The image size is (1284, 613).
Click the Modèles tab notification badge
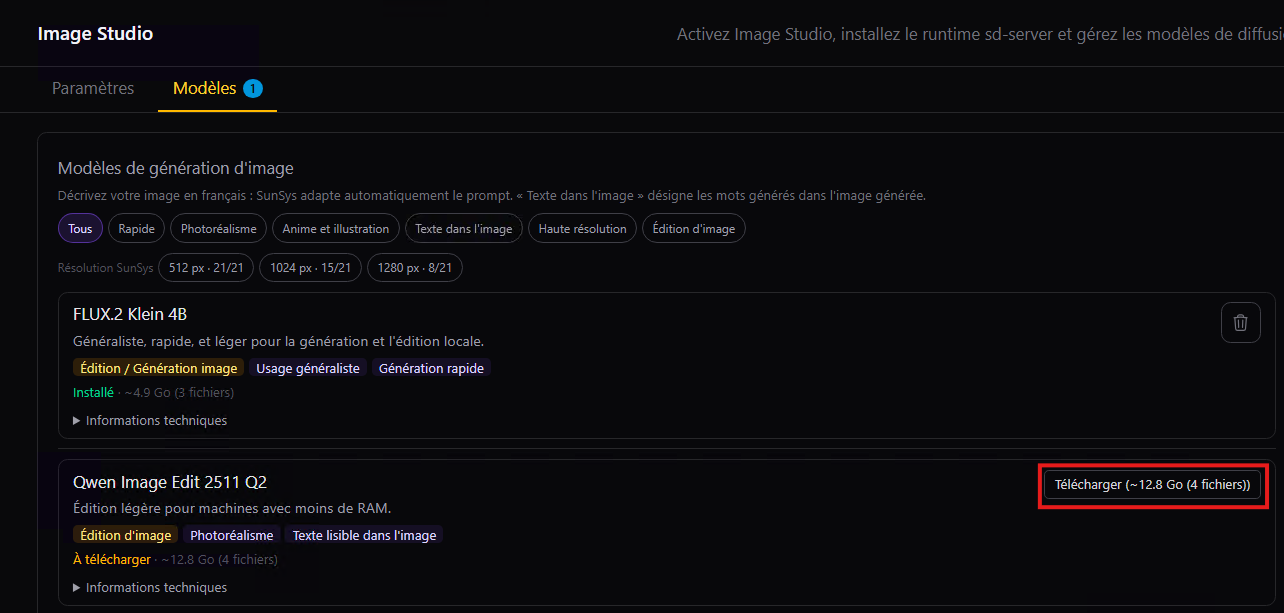(253, 88)
